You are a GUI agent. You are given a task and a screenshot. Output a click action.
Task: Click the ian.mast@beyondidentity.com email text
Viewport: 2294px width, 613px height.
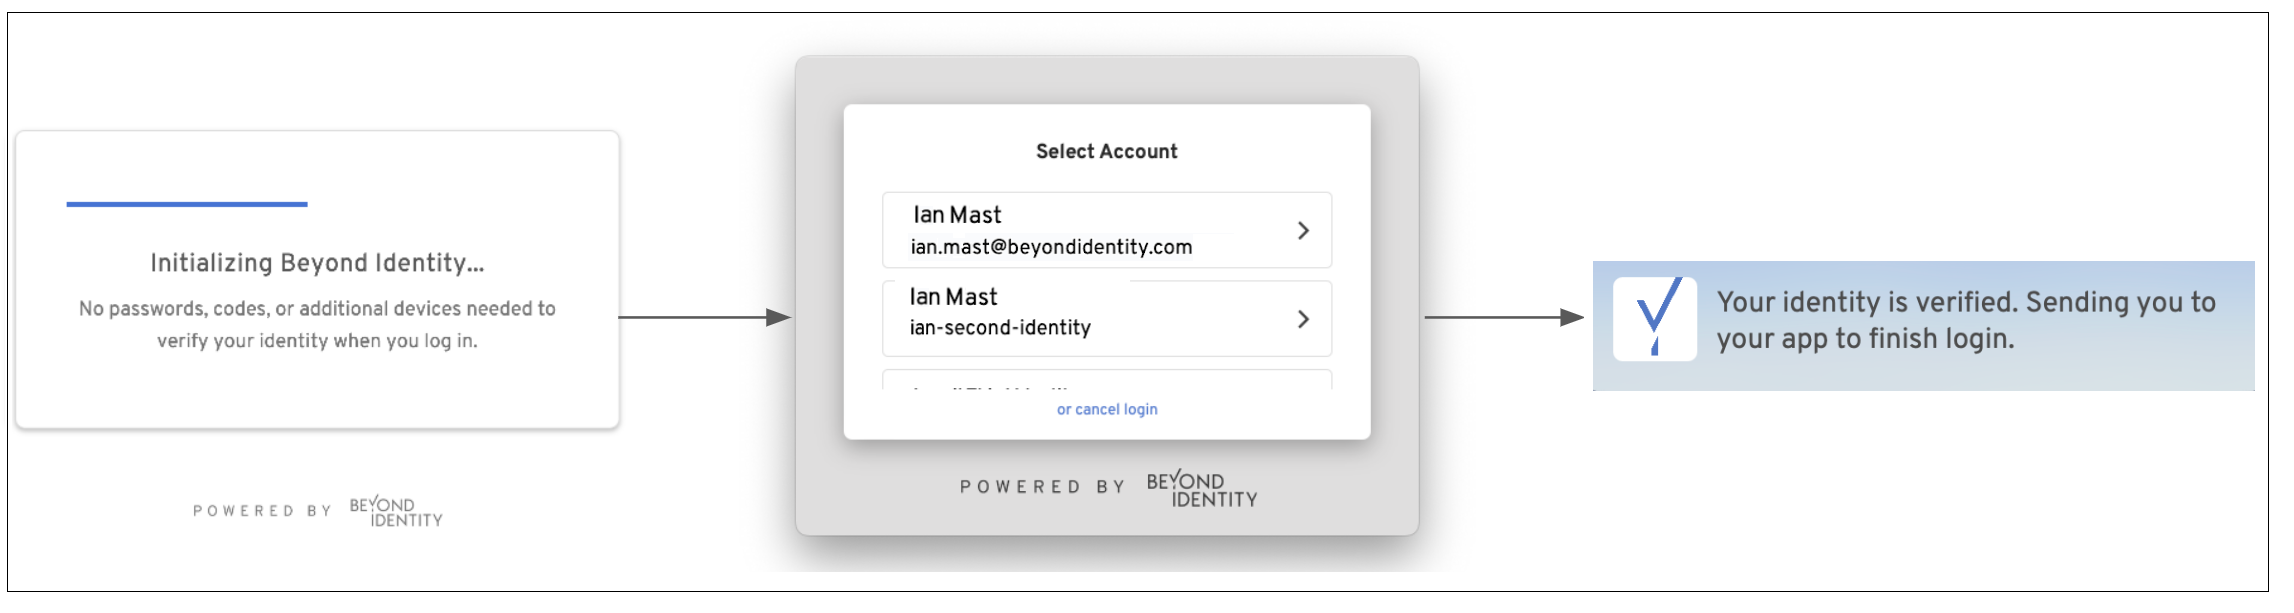(x=1051, y=247)
